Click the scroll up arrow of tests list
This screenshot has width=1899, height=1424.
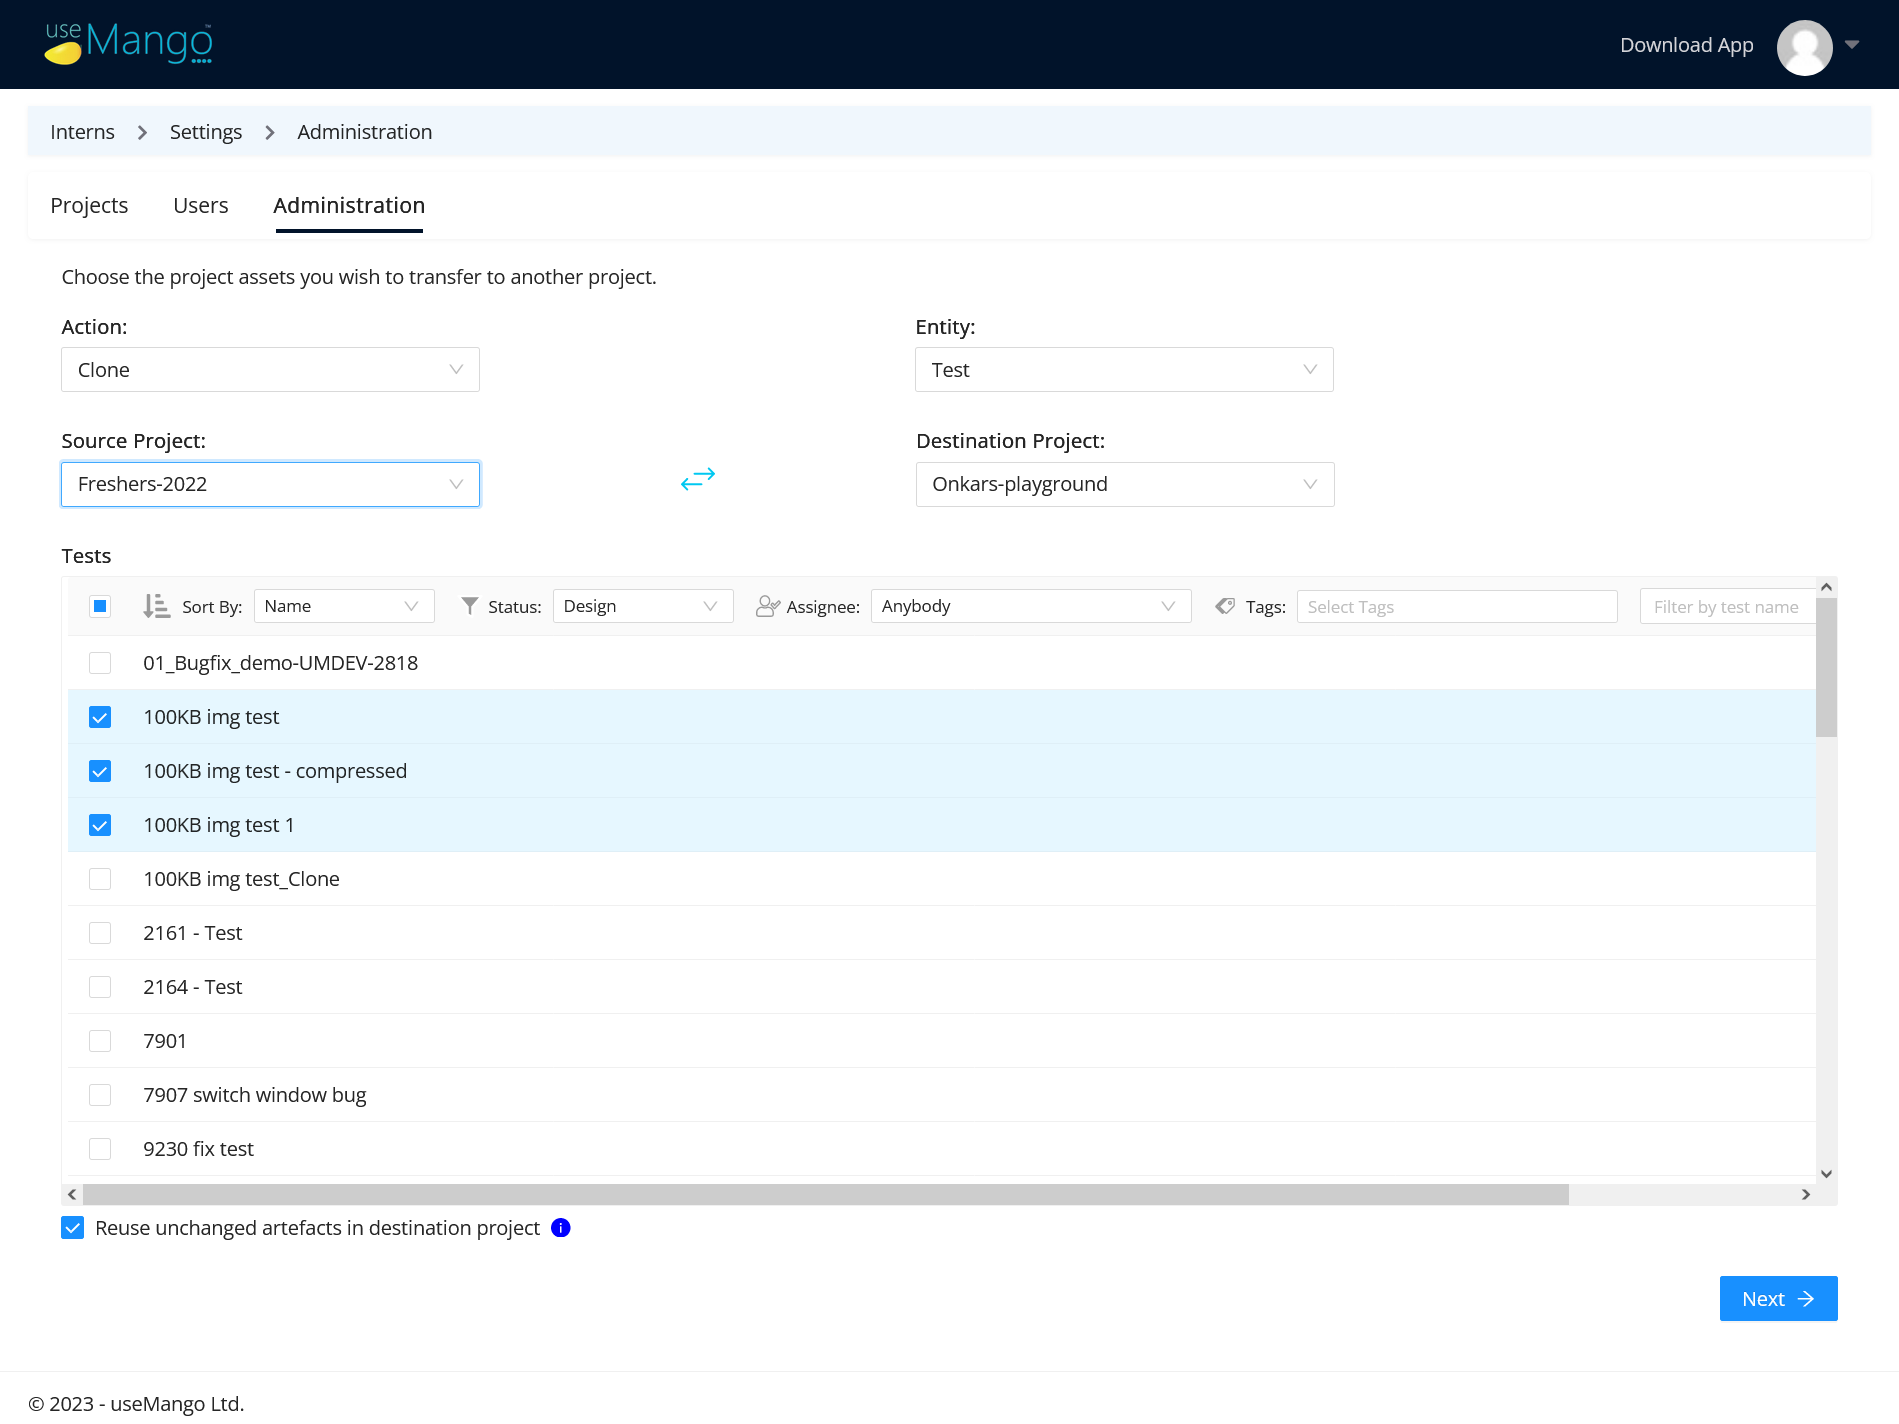(1826, 587)
